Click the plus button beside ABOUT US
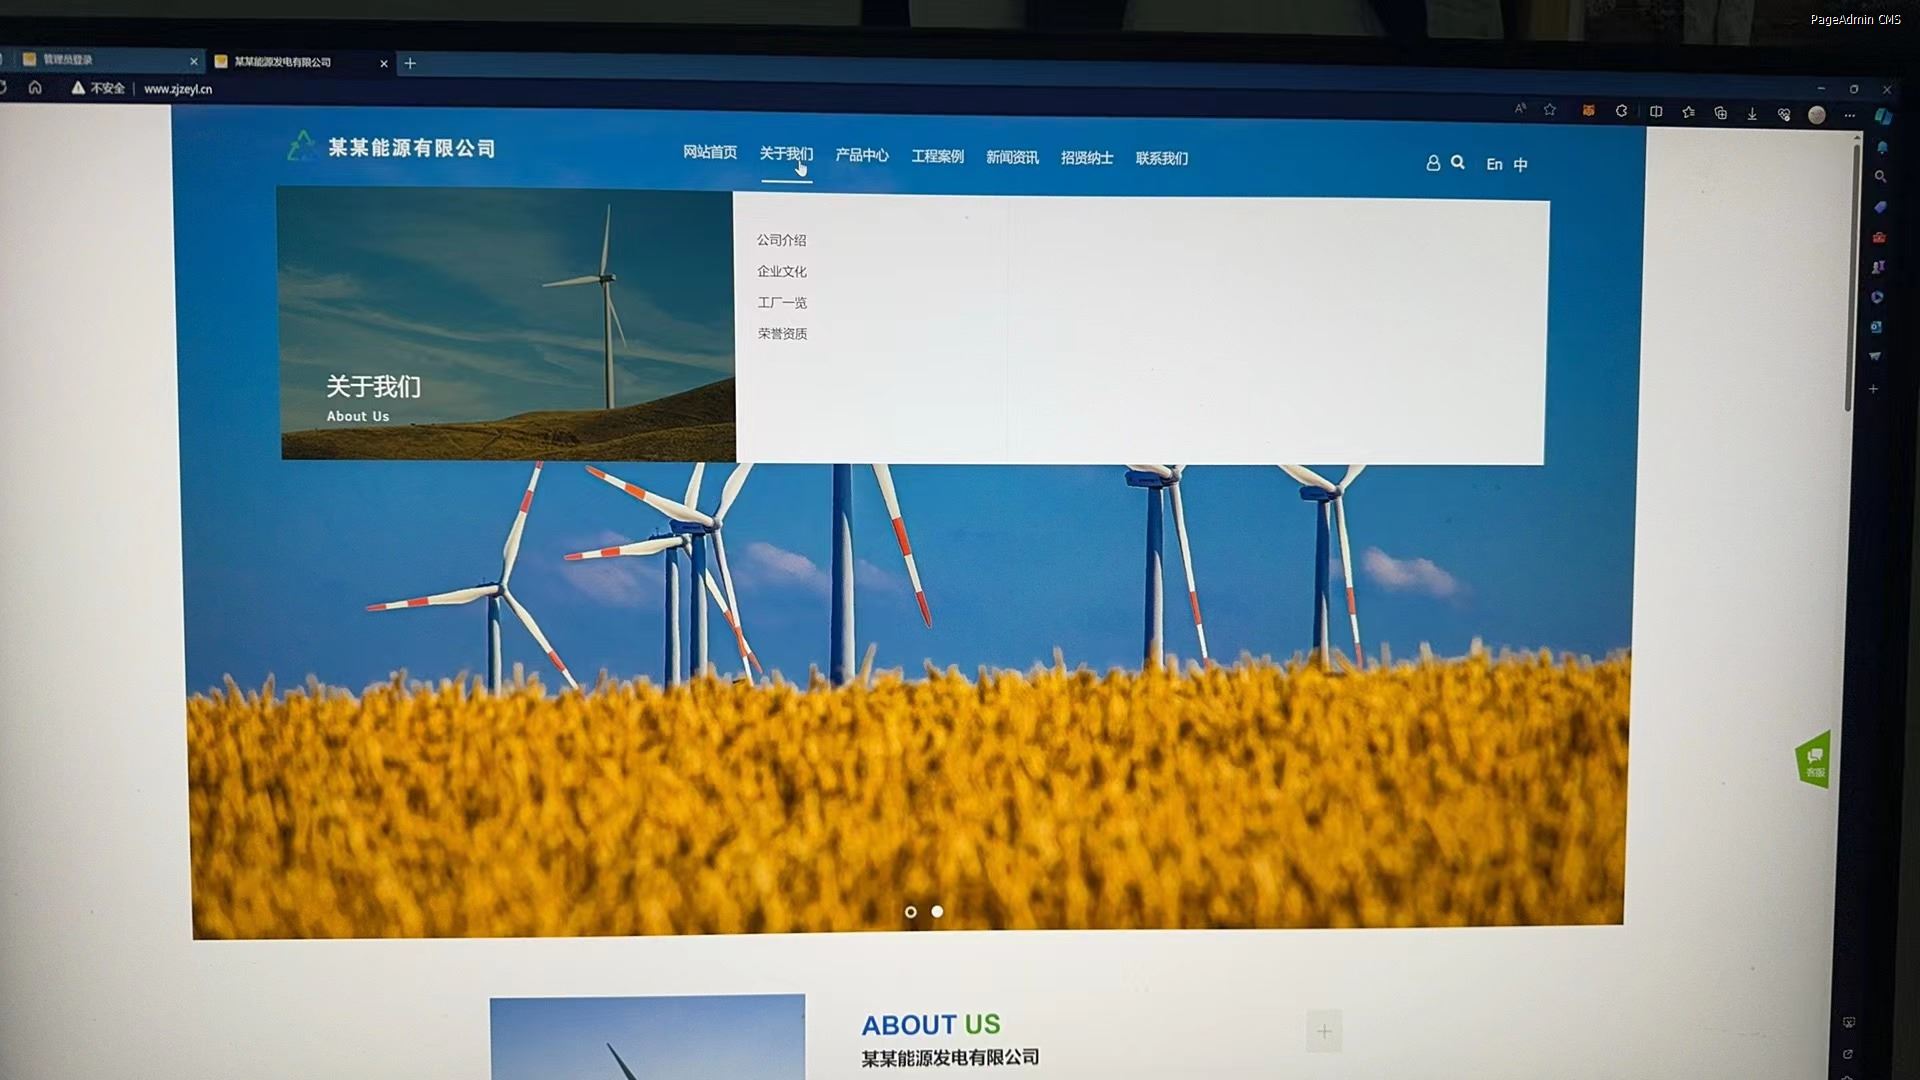This screenshot has height=1080, width=1920. pos(1324,1031)
